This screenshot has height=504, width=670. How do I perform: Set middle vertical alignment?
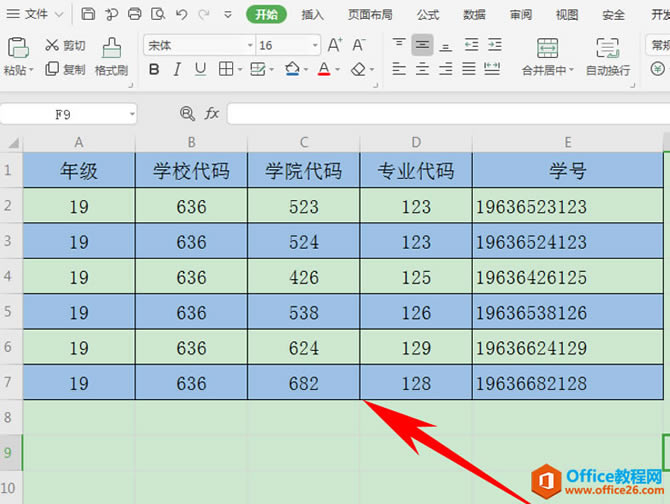[x=422, y=45]
